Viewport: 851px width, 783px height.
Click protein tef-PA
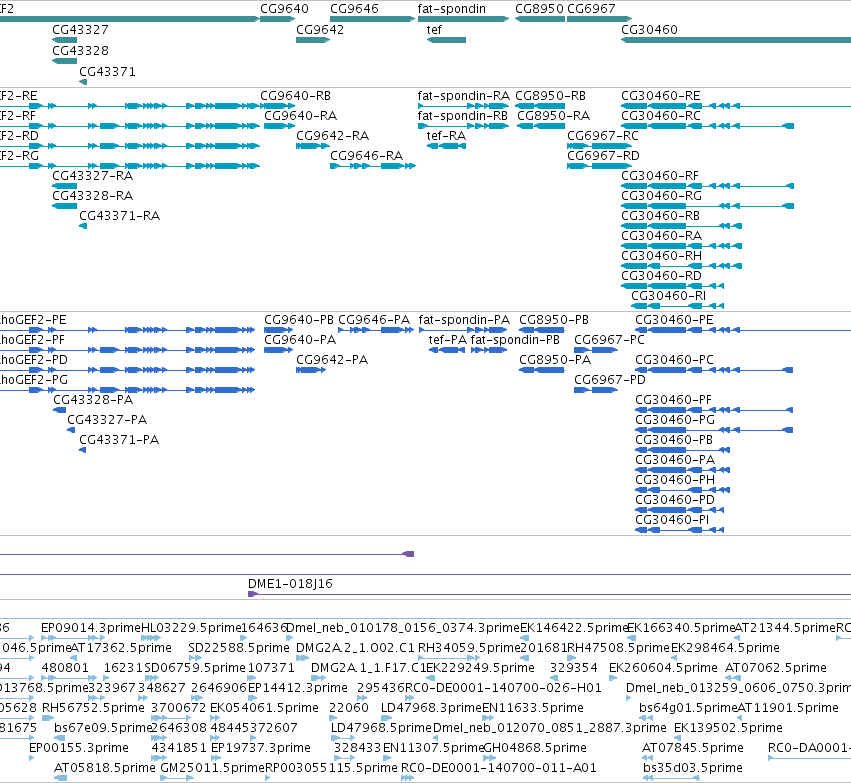(x=448, y=340)
